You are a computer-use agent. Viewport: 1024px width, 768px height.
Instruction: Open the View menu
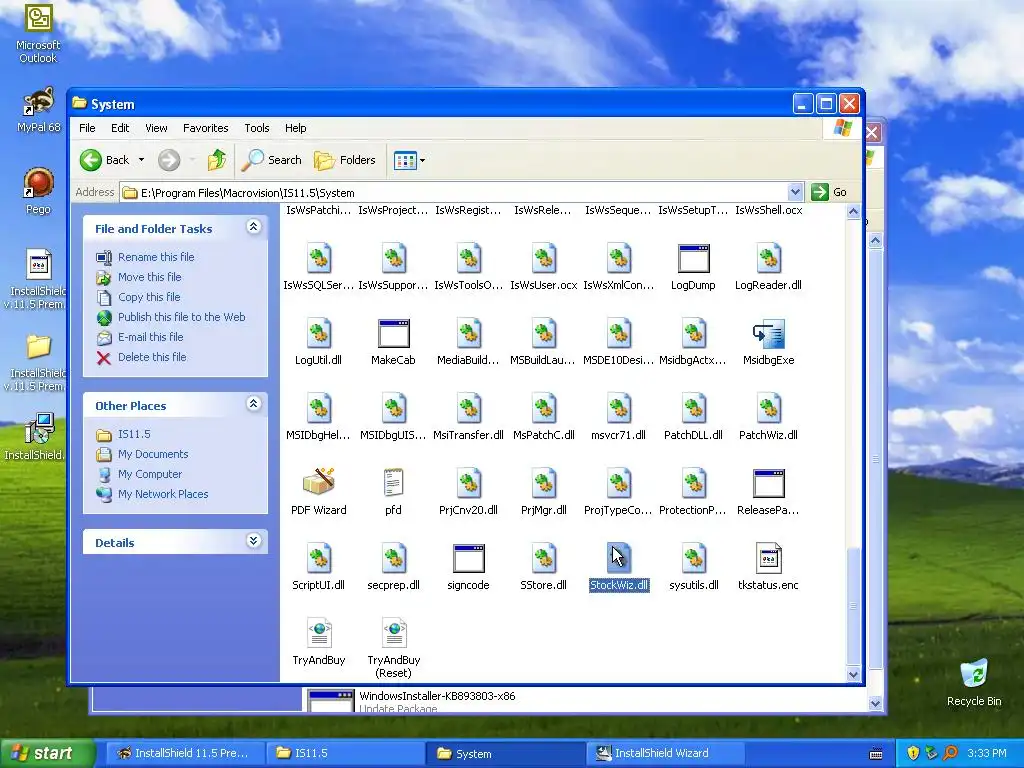click(x=156, y=128)
